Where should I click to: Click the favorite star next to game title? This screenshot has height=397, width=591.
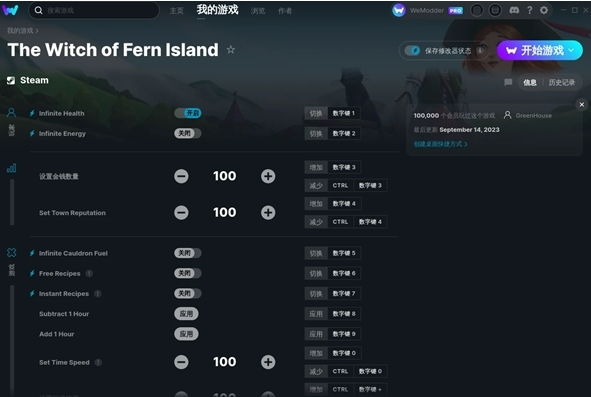231,49
